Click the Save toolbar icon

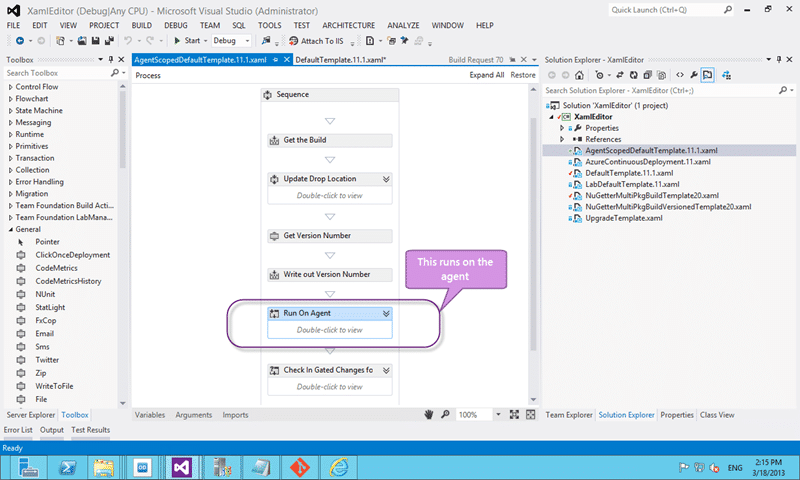(95, 41)
